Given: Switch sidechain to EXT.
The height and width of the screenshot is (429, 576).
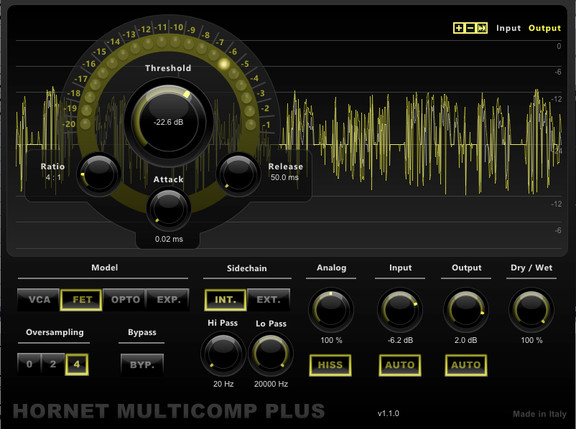Looking at the screenshot, I should (269, 300).
